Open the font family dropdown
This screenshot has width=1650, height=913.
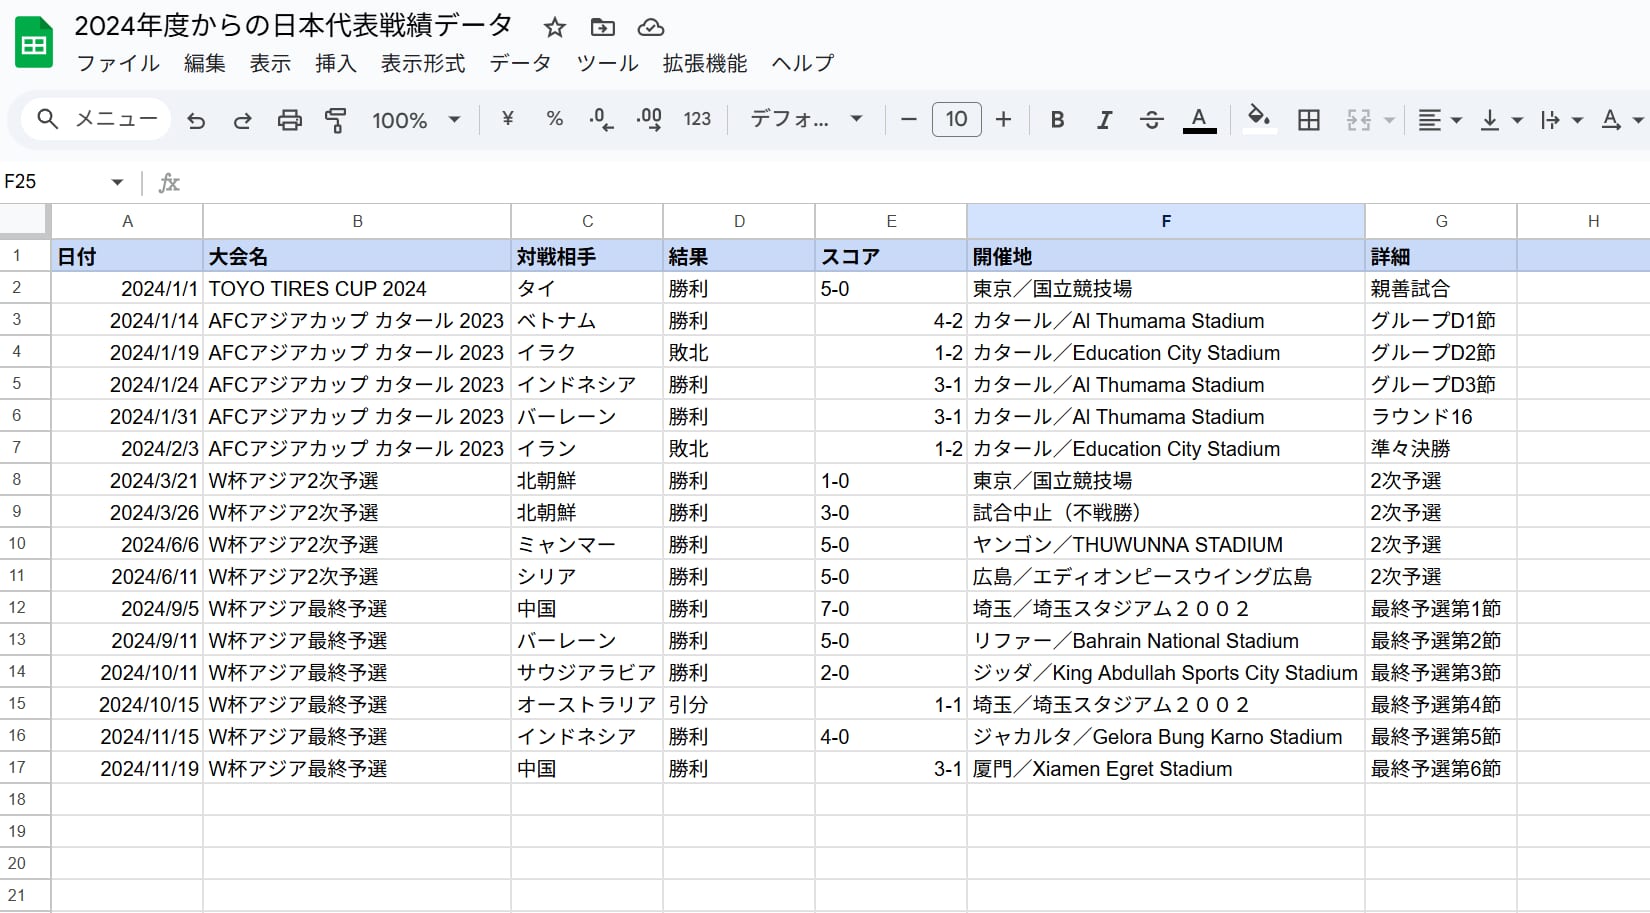pyautogui.click(x=806, y=119)
